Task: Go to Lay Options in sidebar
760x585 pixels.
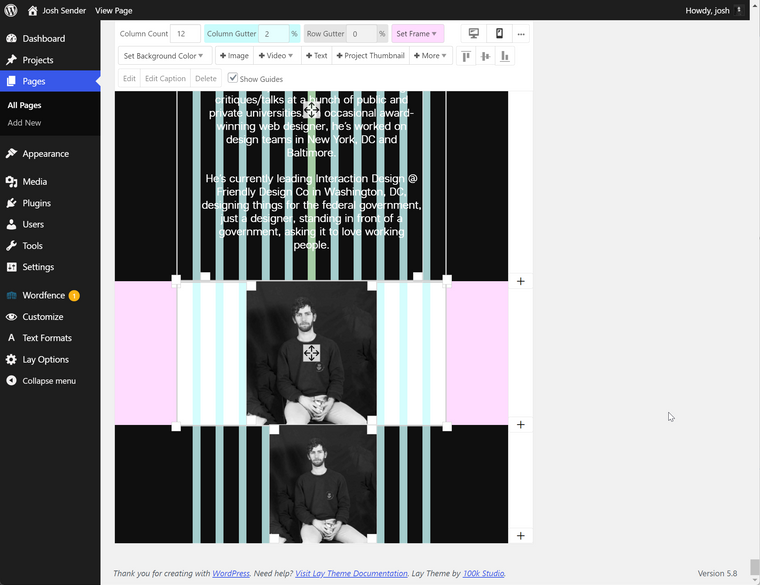Action: click(45, 360)
